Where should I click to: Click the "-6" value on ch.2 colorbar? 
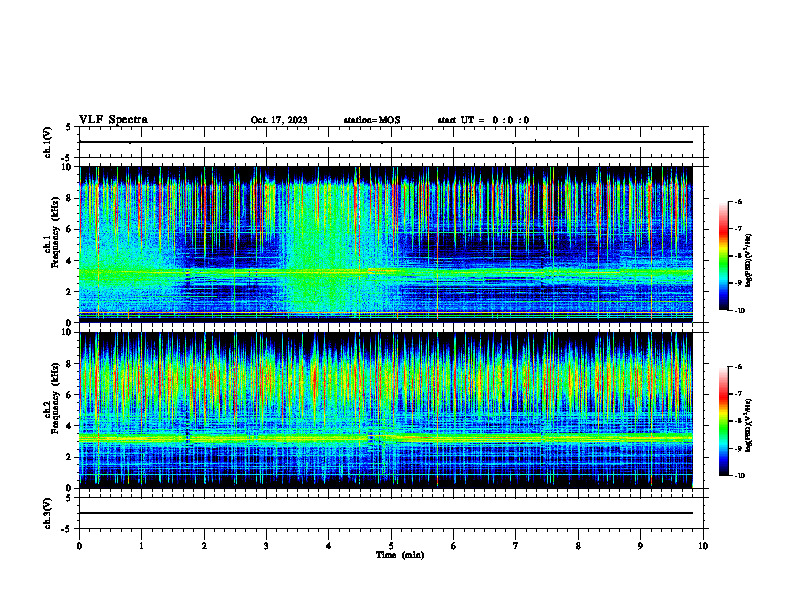pyautogui.click(x=739, y=367)
